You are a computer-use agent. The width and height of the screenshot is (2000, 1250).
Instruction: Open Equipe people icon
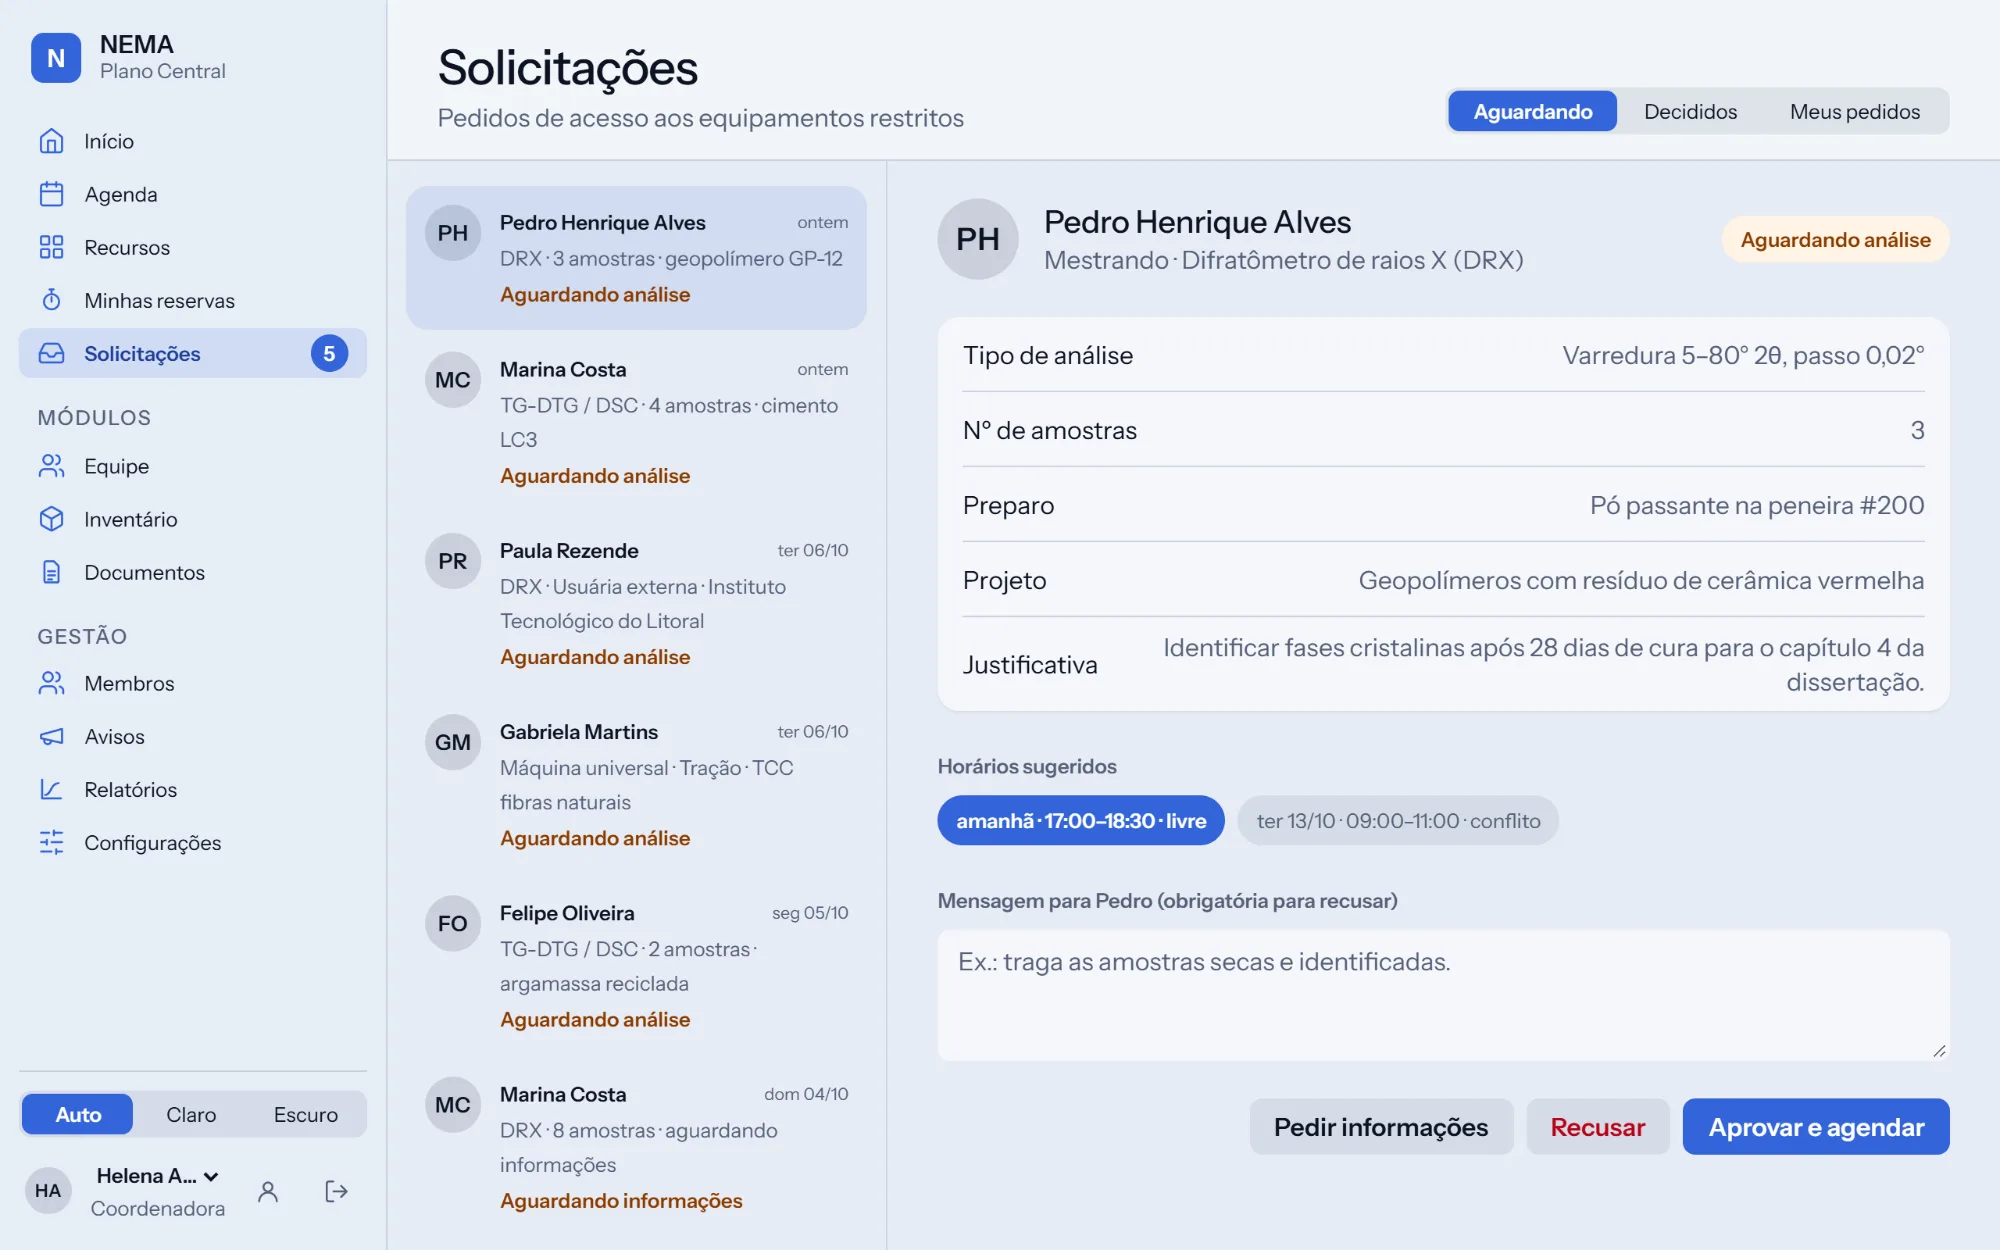pyautogui.click(x=51, y=466)
